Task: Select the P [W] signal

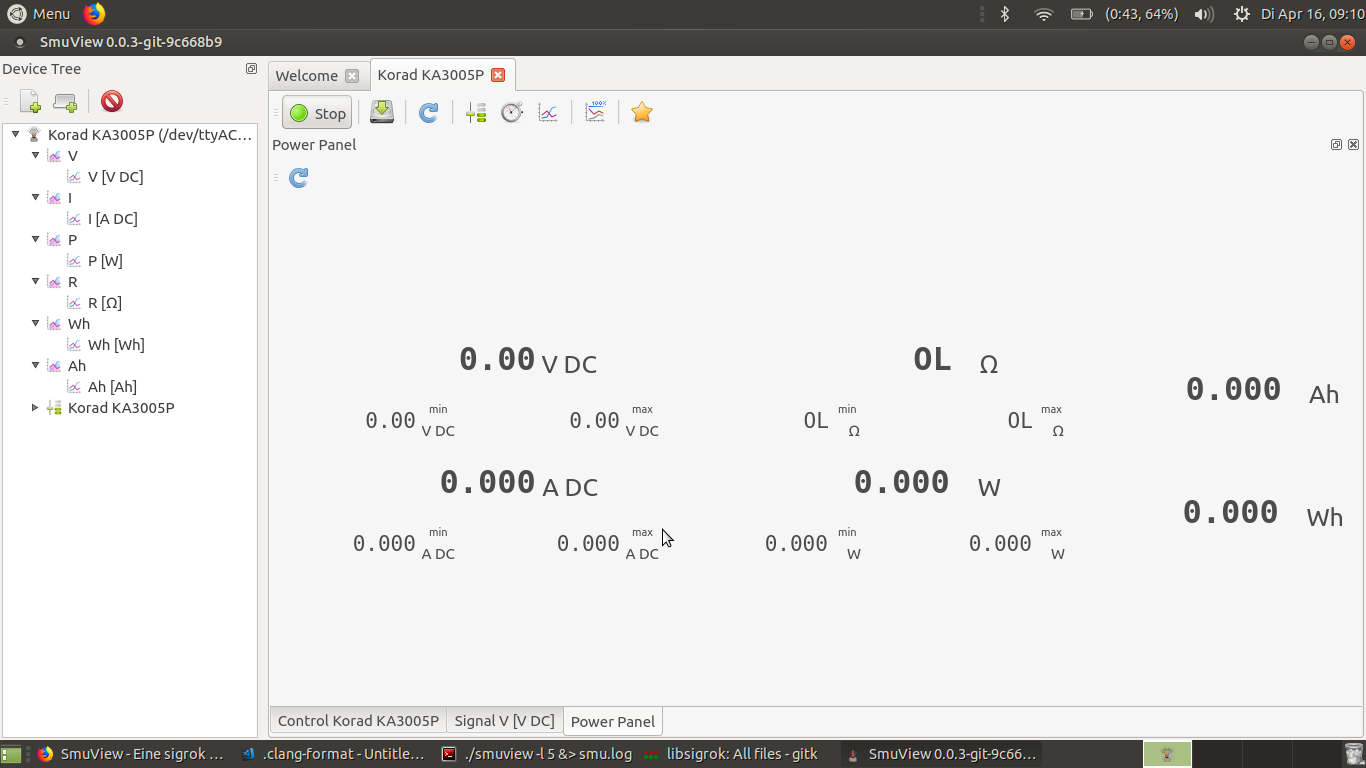Action: pyautogui.click(x=105, y=261)
